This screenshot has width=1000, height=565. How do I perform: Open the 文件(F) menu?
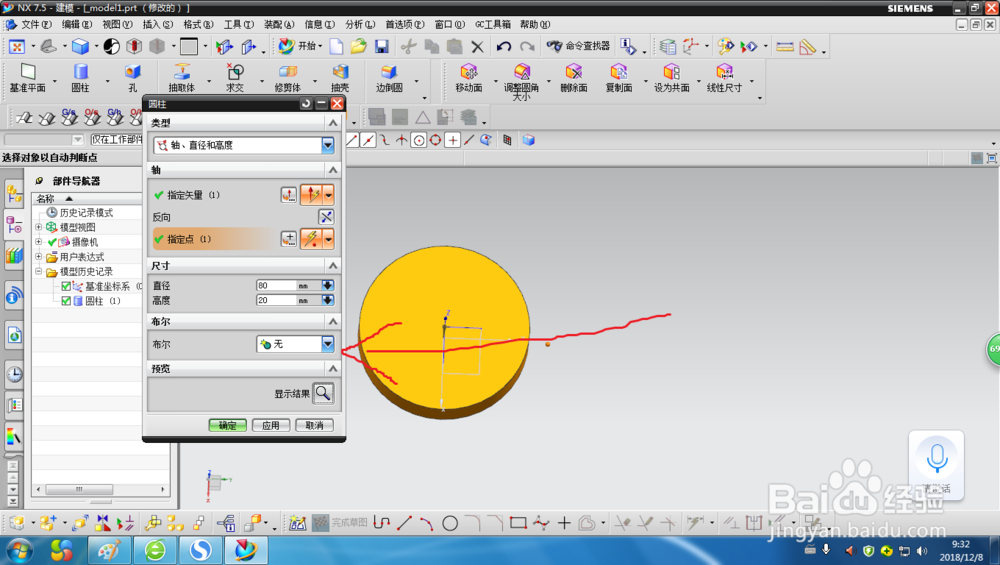(x=36, y=24)
